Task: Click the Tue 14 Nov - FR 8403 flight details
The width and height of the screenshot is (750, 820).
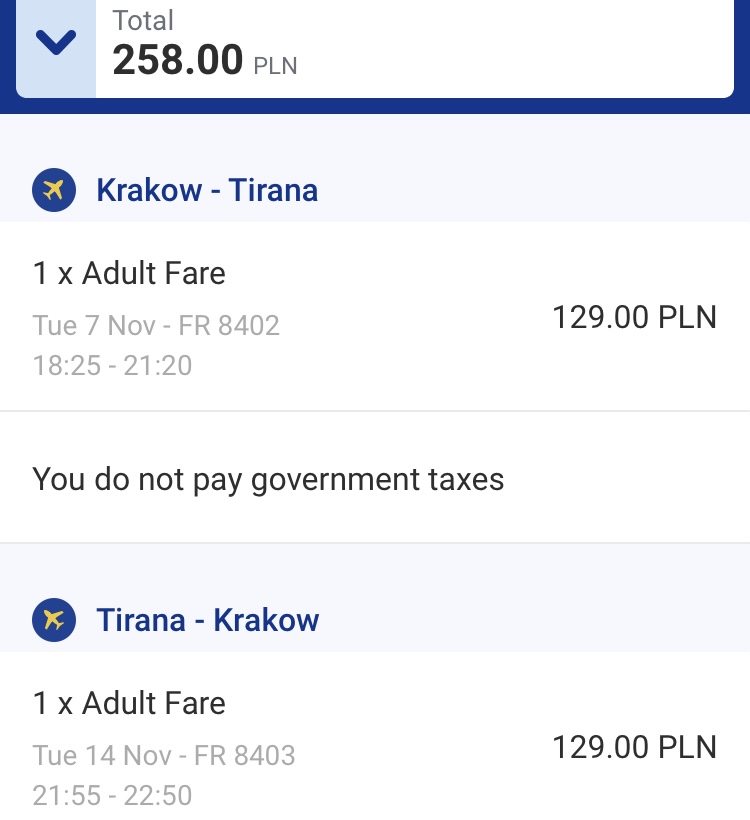Action: click(x=164, y=755)
